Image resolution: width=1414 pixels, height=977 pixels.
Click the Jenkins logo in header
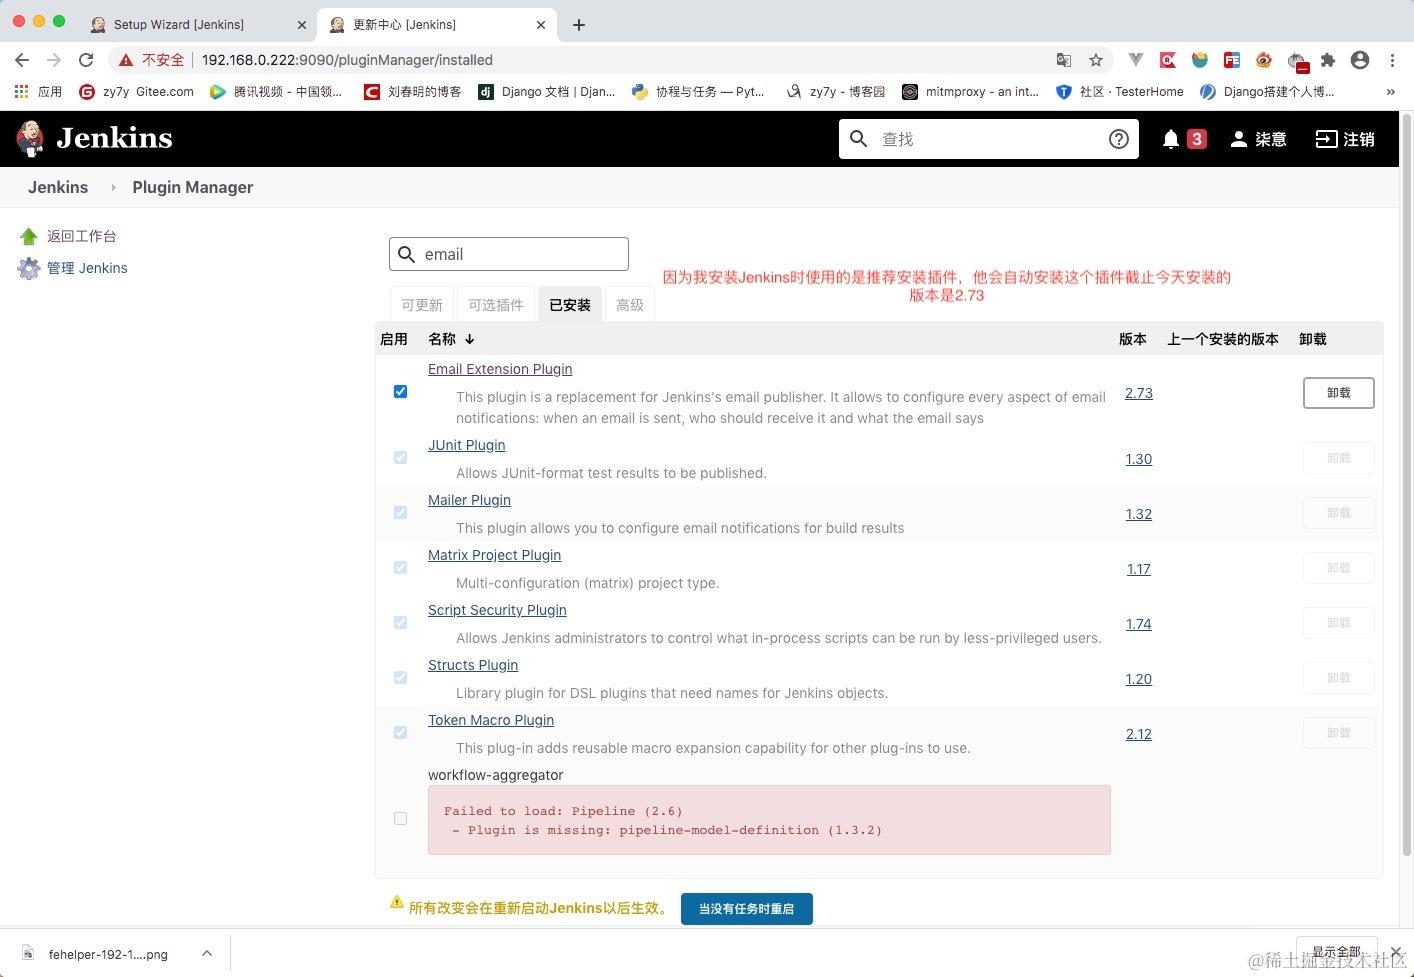pyautogui.click(x=94, y=138)
